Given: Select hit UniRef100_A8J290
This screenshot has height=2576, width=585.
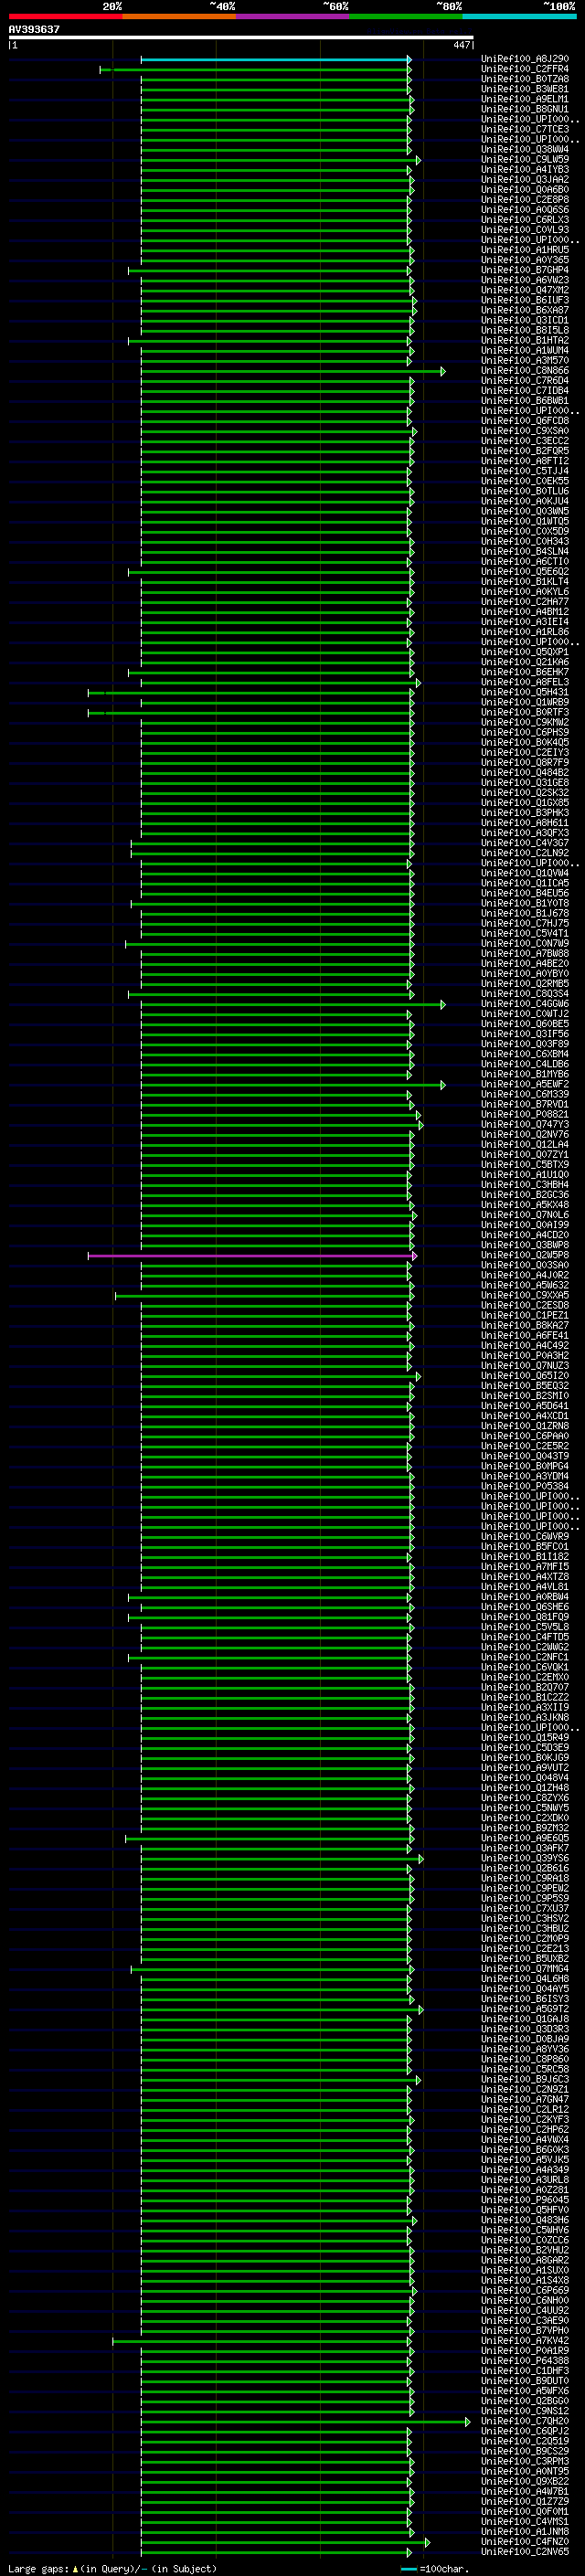Looking at the screenshot, I should coord(525,59).
